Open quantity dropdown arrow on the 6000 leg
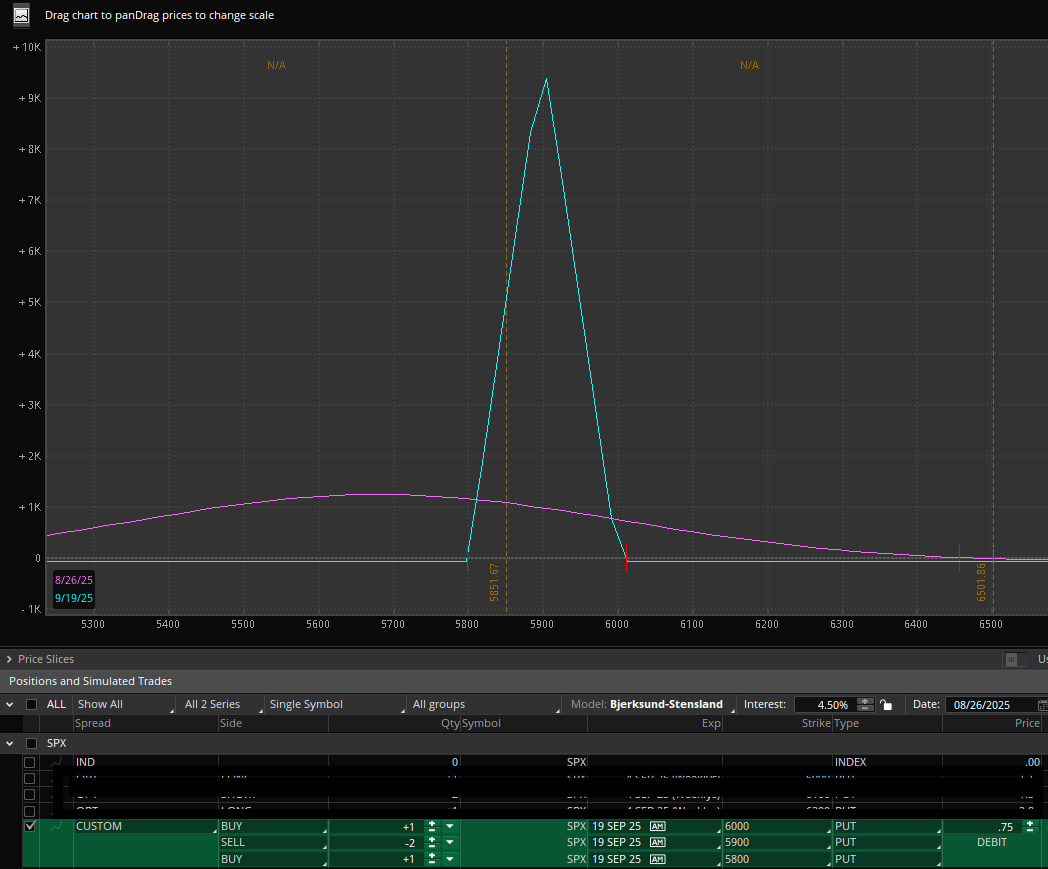 [x=450, y=826]
